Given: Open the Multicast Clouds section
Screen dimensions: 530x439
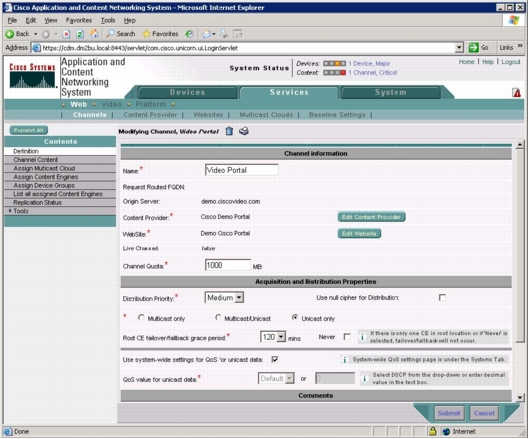Looking at the screenshot, I should pos(266,115).
